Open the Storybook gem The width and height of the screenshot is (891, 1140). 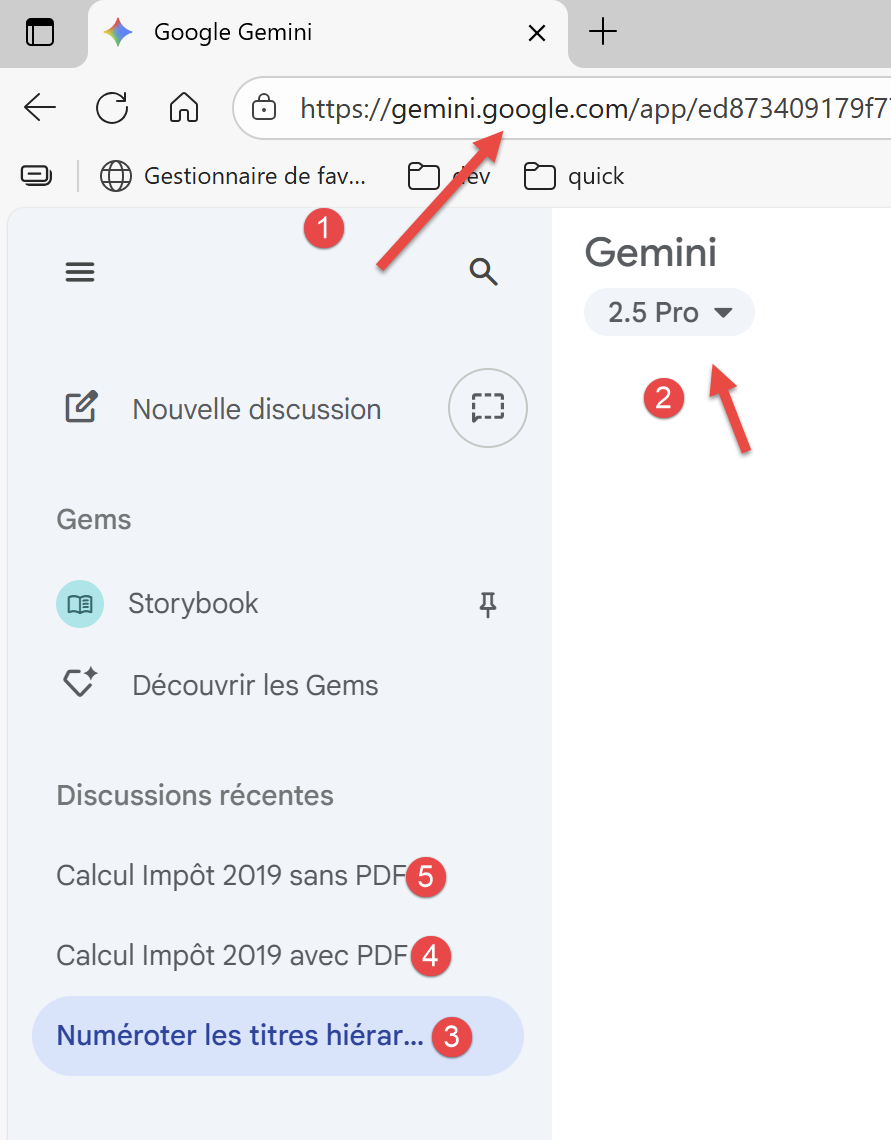193,604
